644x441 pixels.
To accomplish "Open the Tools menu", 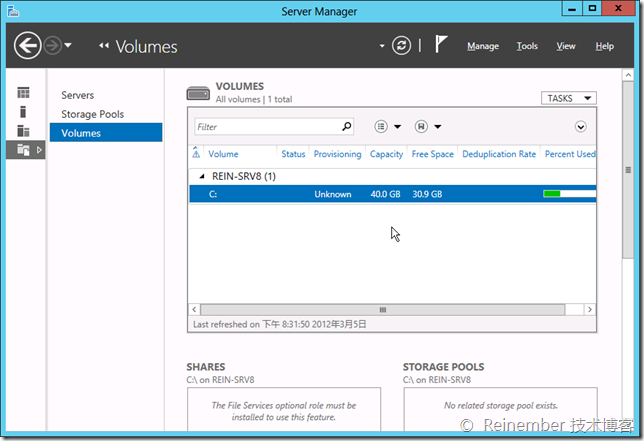I will point(527,46).
